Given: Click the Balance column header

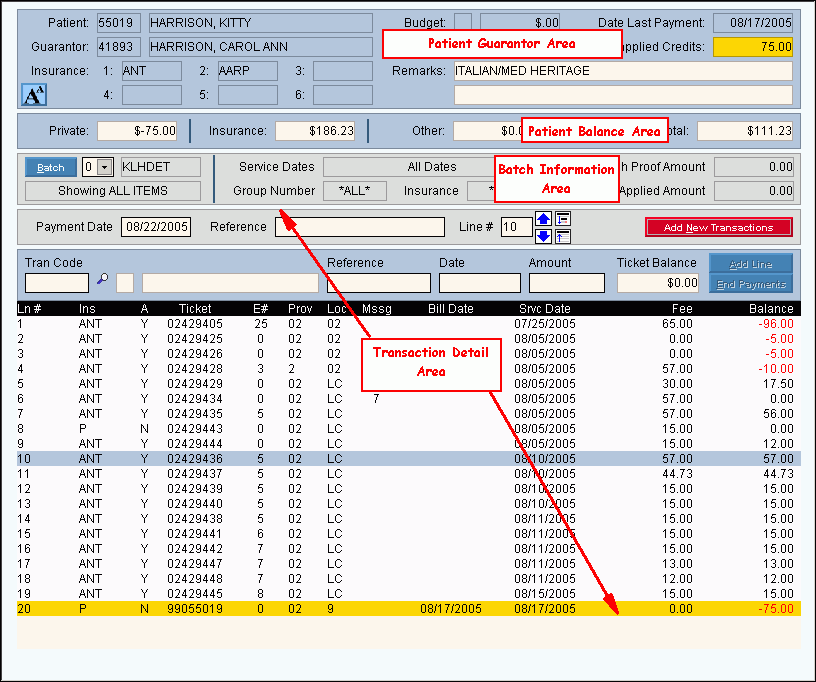Looking at the screenshot, I should [x=771, y=308].
